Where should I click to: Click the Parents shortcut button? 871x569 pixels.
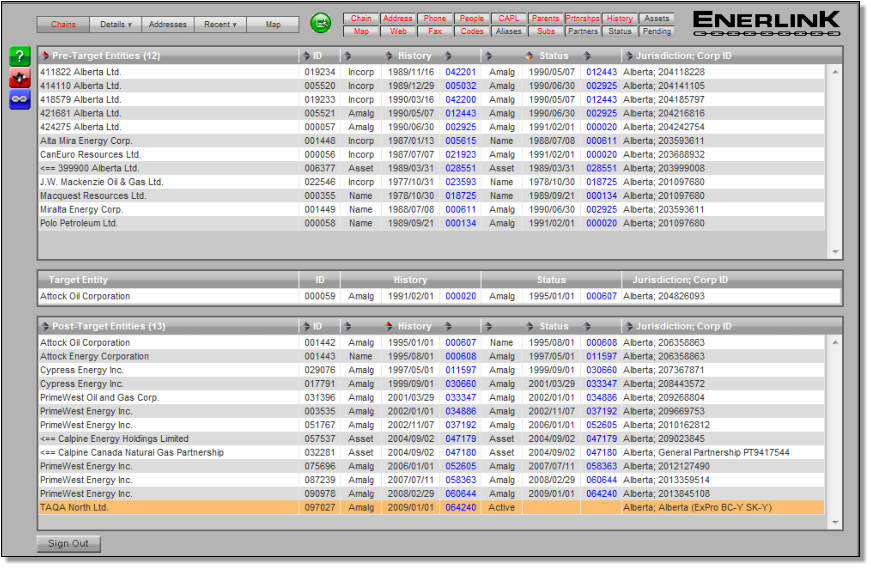click(545, 18)
